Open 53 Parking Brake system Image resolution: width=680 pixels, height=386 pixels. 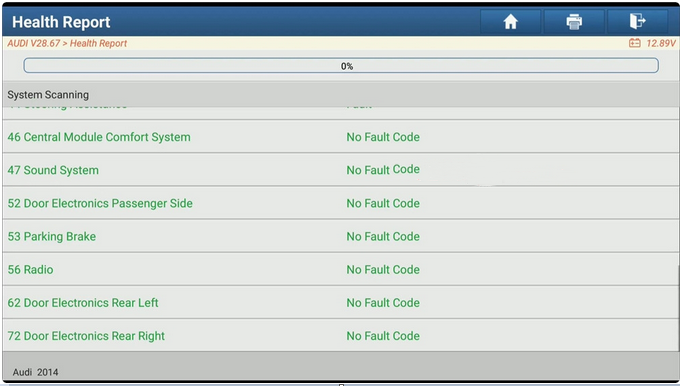[x=340, y=236]
